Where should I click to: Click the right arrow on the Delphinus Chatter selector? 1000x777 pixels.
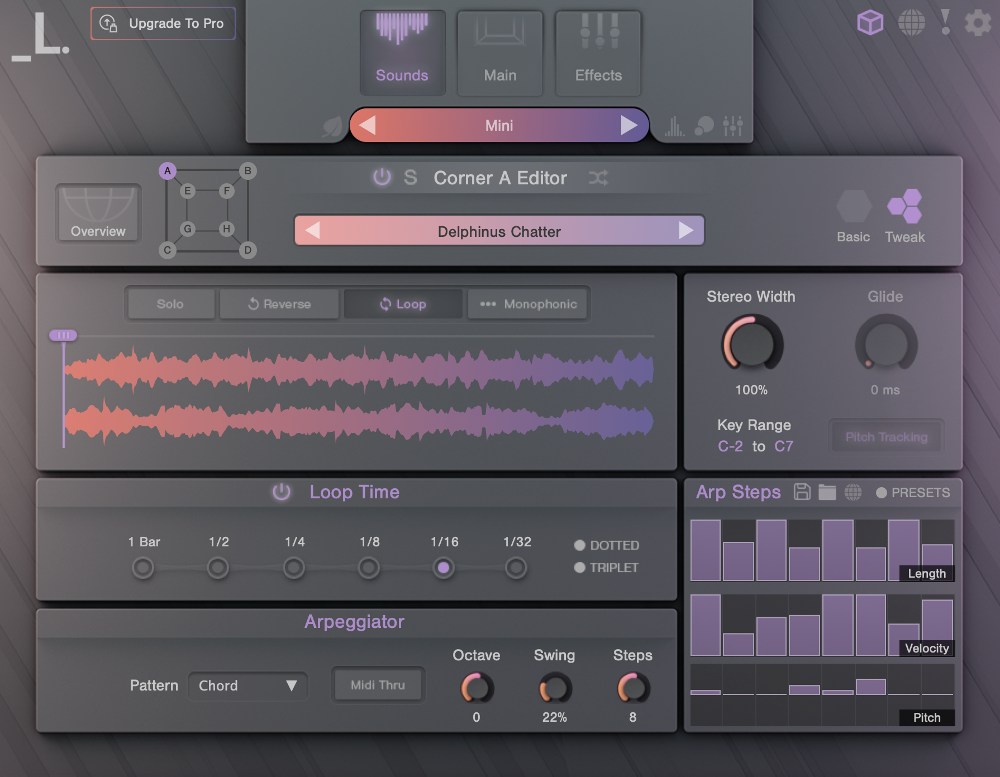(688, 230)
